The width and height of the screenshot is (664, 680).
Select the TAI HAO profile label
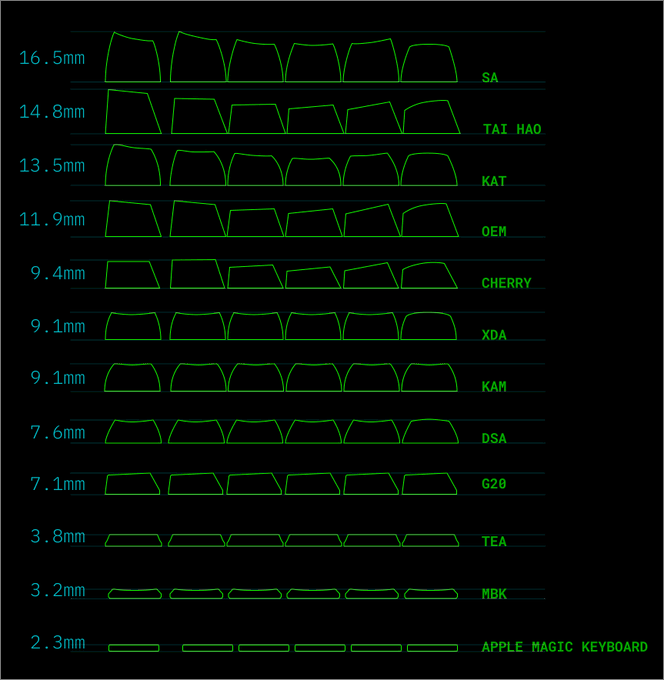pos(512,129)
